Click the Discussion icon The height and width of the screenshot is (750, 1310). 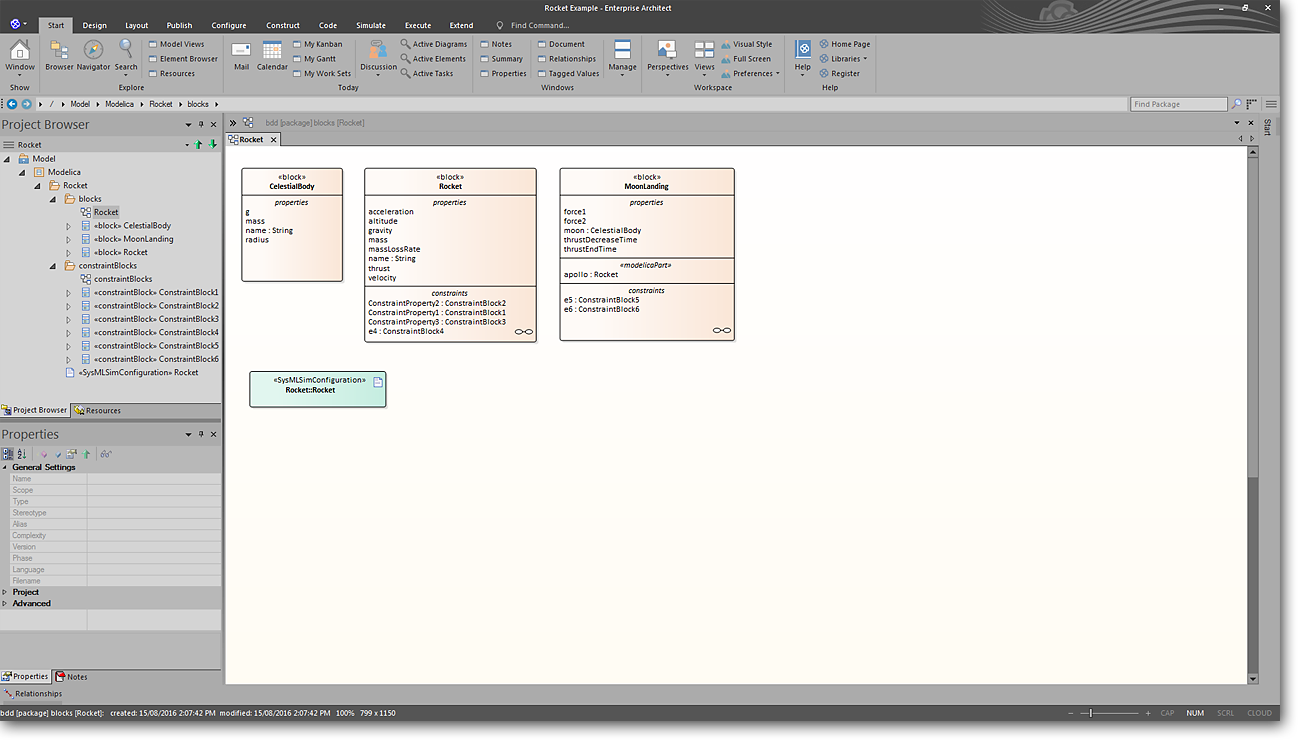[378, 55]
